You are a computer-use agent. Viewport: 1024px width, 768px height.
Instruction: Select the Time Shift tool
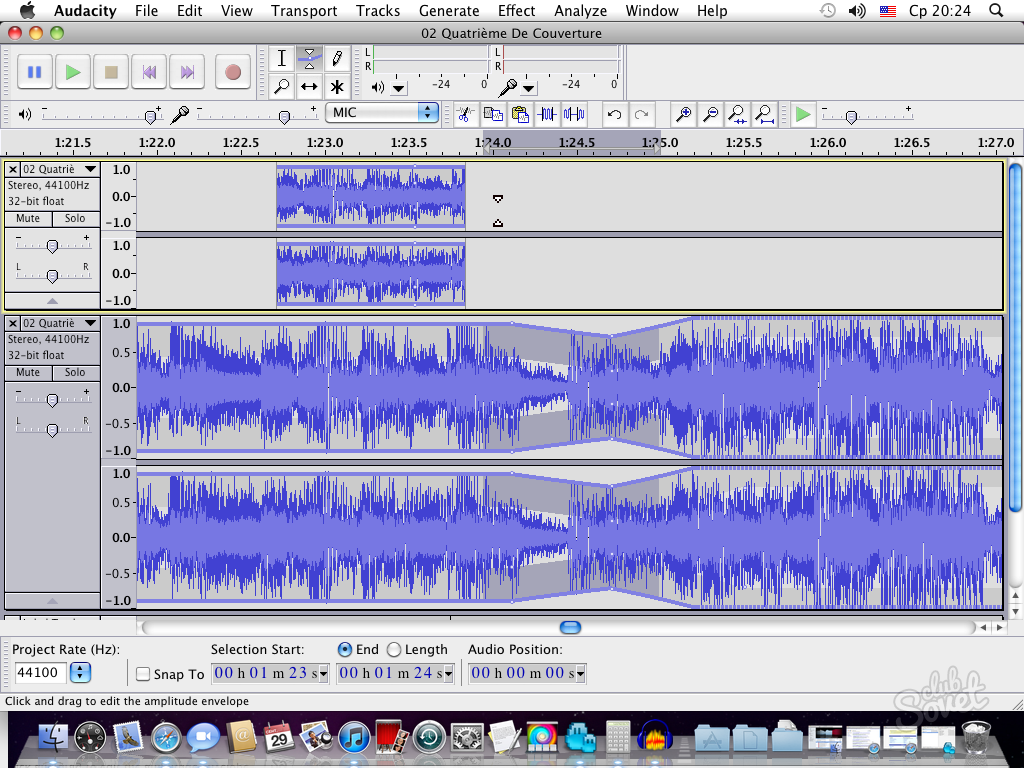[x=310, y=86]
